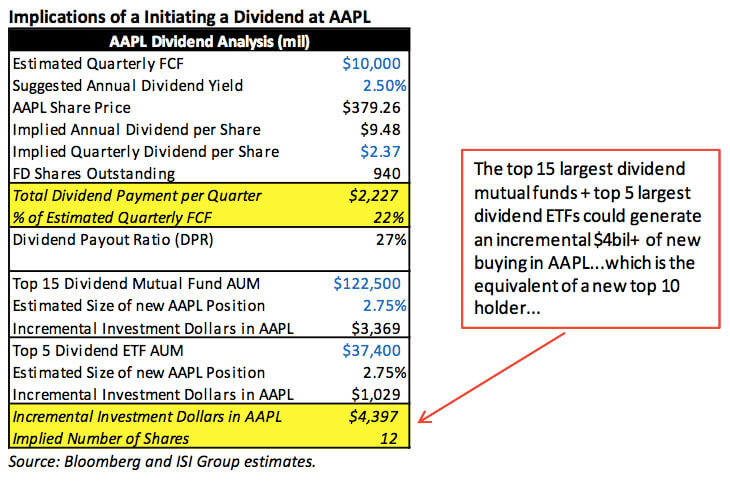Image resolution: width=730 pixels, height=481 pixels.
Task: Click the title 'Implications of a Initiating a Dividend at AAPL'
Action: (189, 17)
